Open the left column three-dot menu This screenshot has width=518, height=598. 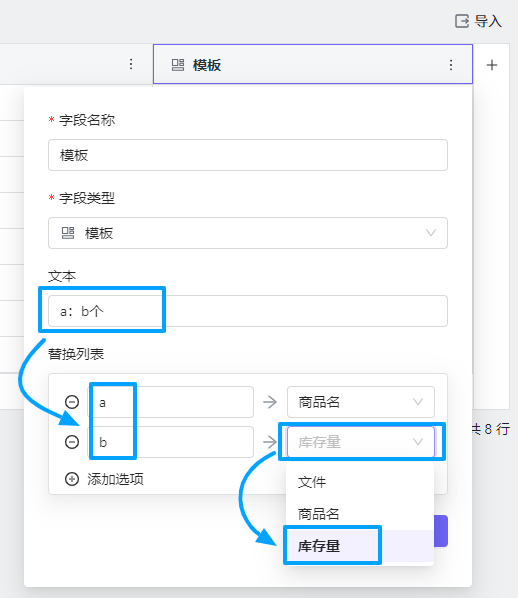point(131,64)
